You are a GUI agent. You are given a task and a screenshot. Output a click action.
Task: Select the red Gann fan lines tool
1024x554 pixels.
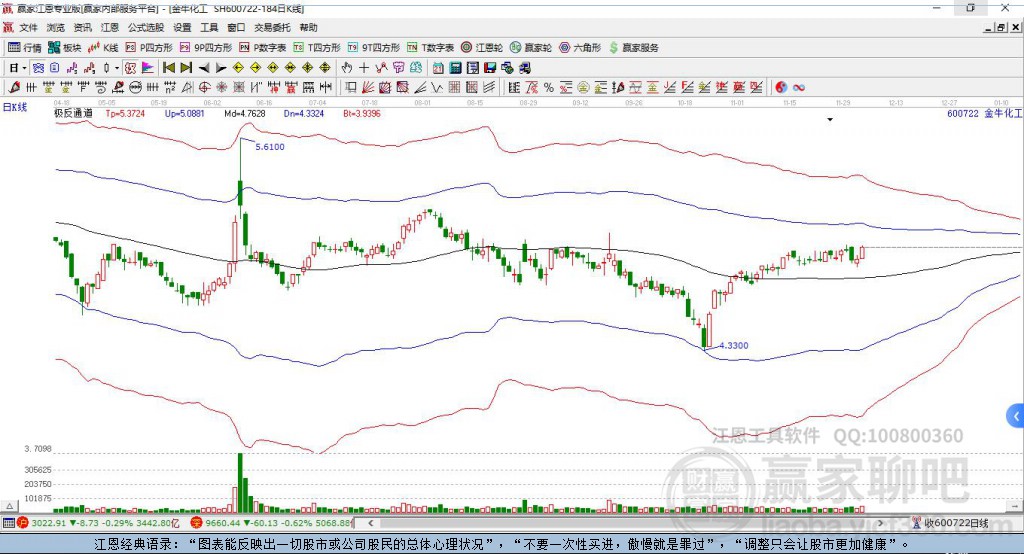click(370, 88)
